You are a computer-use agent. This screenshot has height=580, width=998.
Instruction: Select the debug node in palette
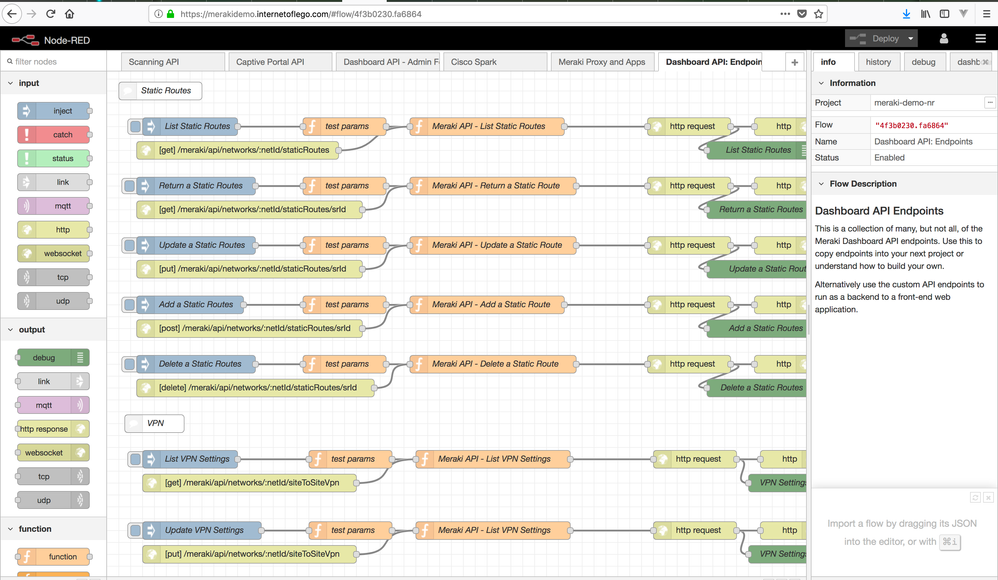[53, 358]
